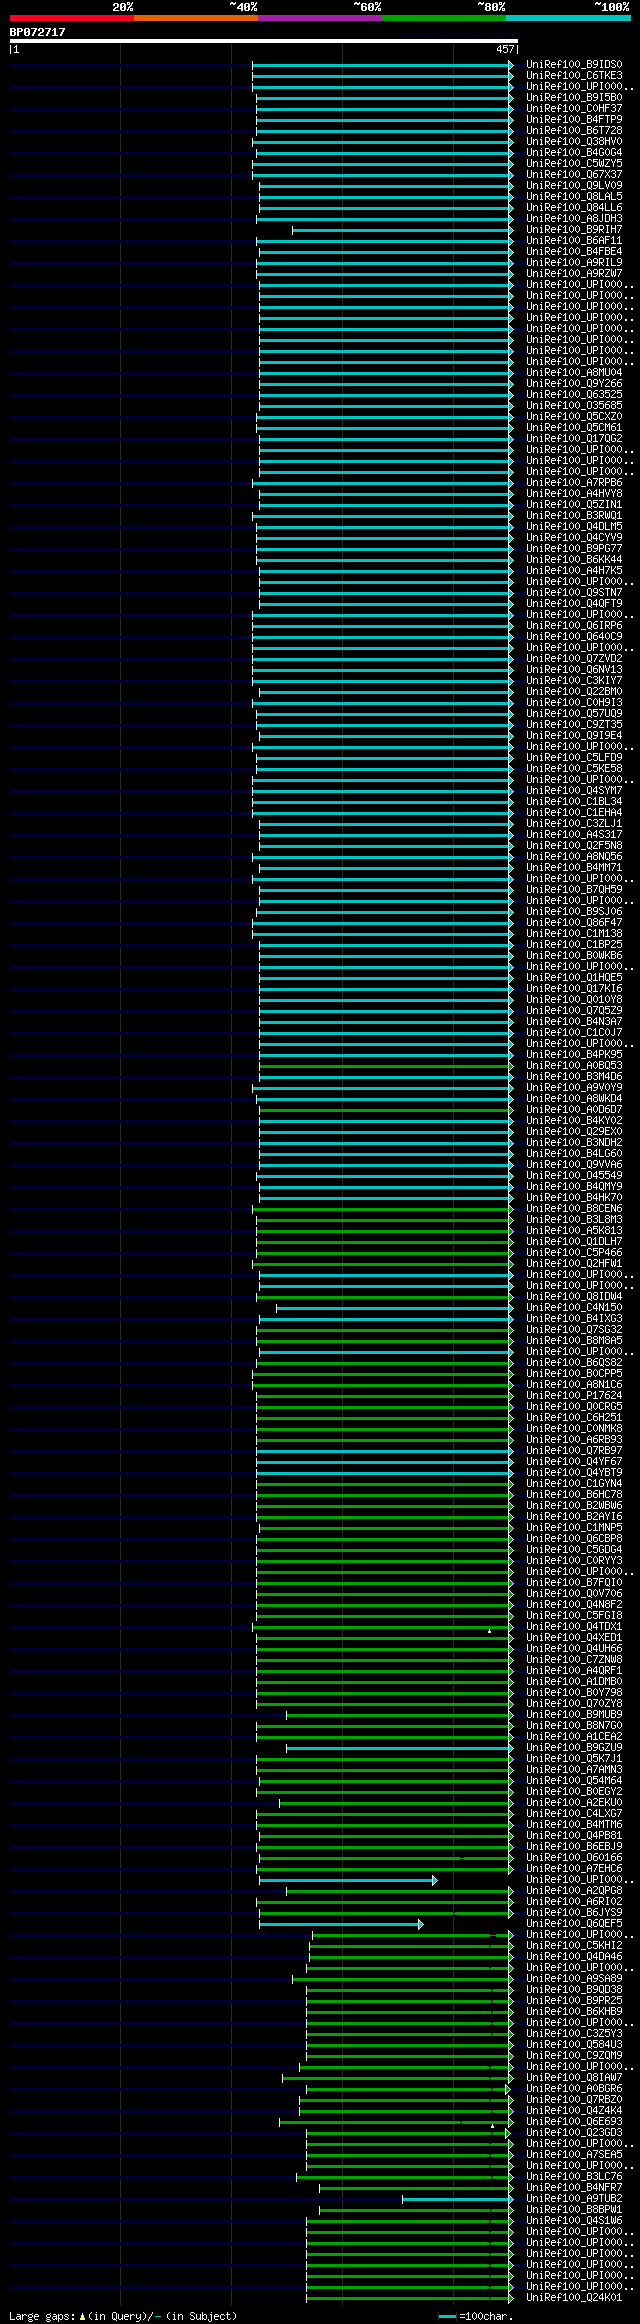Screen dimensions: 640x2324
Task: Select UniRef100_Q8IAW7 label
Action: click(574, 2078)
